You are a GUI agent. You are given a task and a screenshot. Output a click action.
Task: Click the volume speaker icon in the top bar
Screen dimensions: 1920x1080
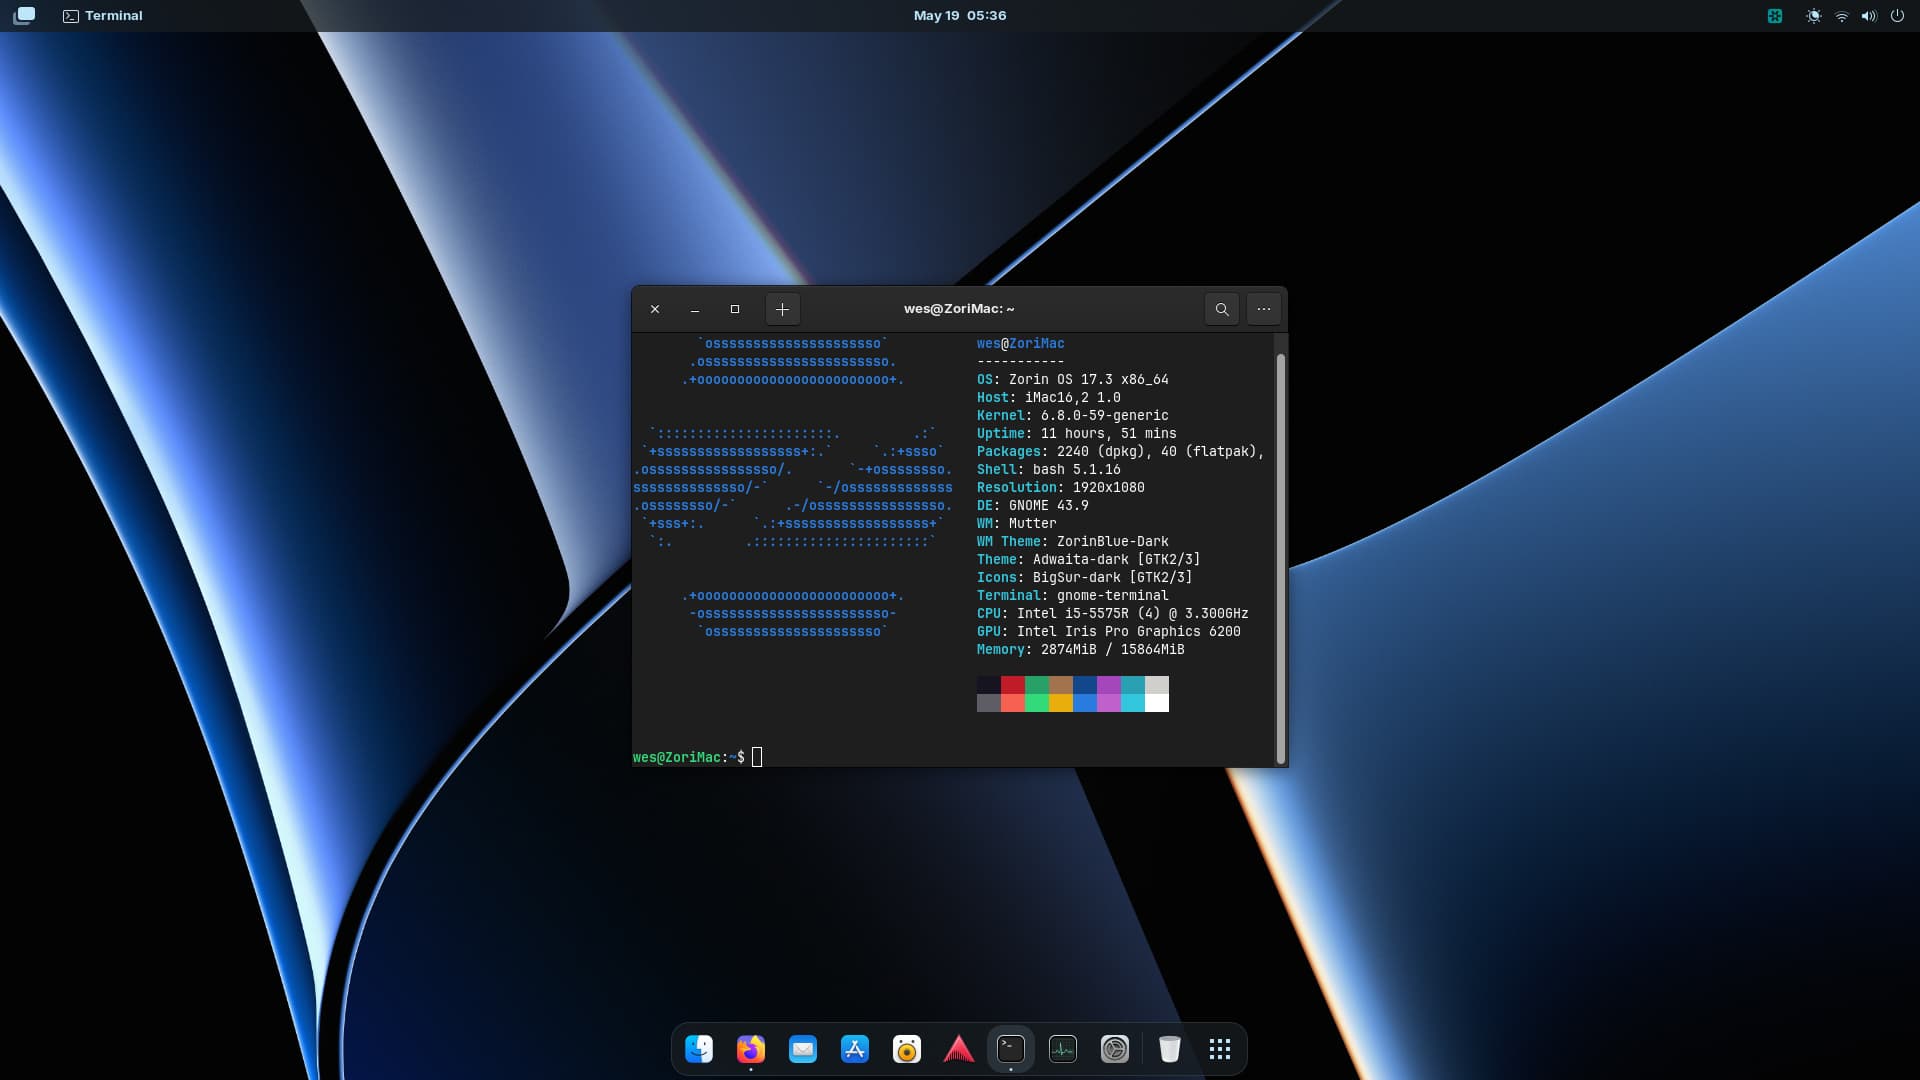[x=1869, y=16]
